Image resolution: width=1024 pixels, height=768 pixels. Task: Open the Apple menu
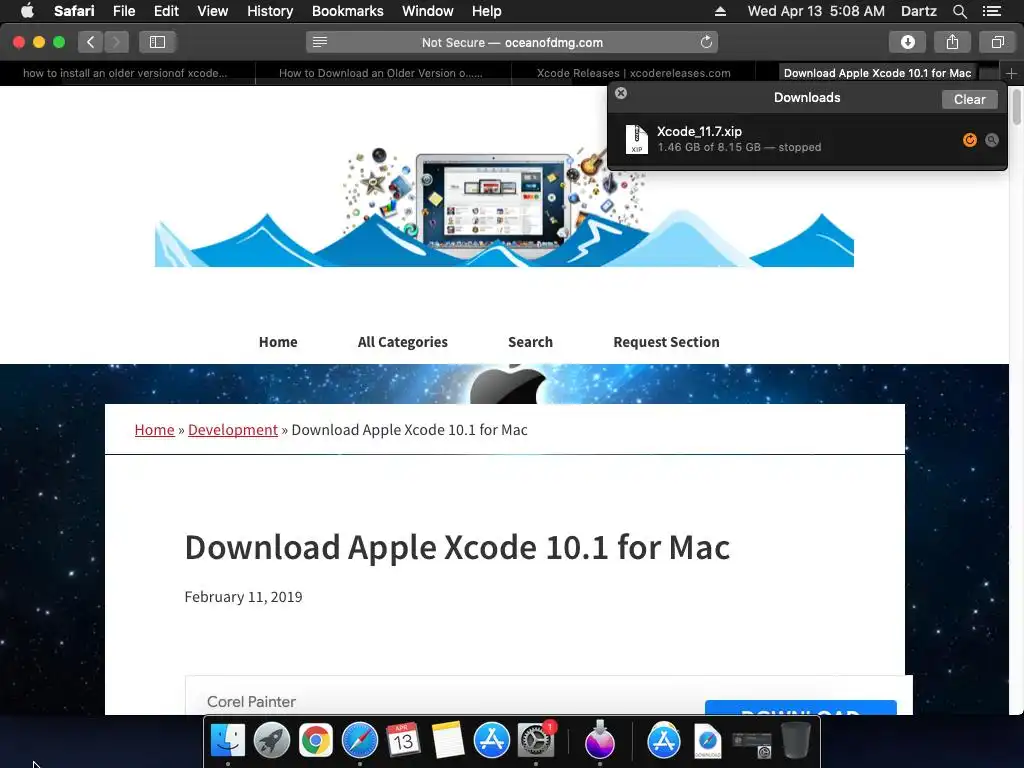pyautogui.click(x=27, y=11)
